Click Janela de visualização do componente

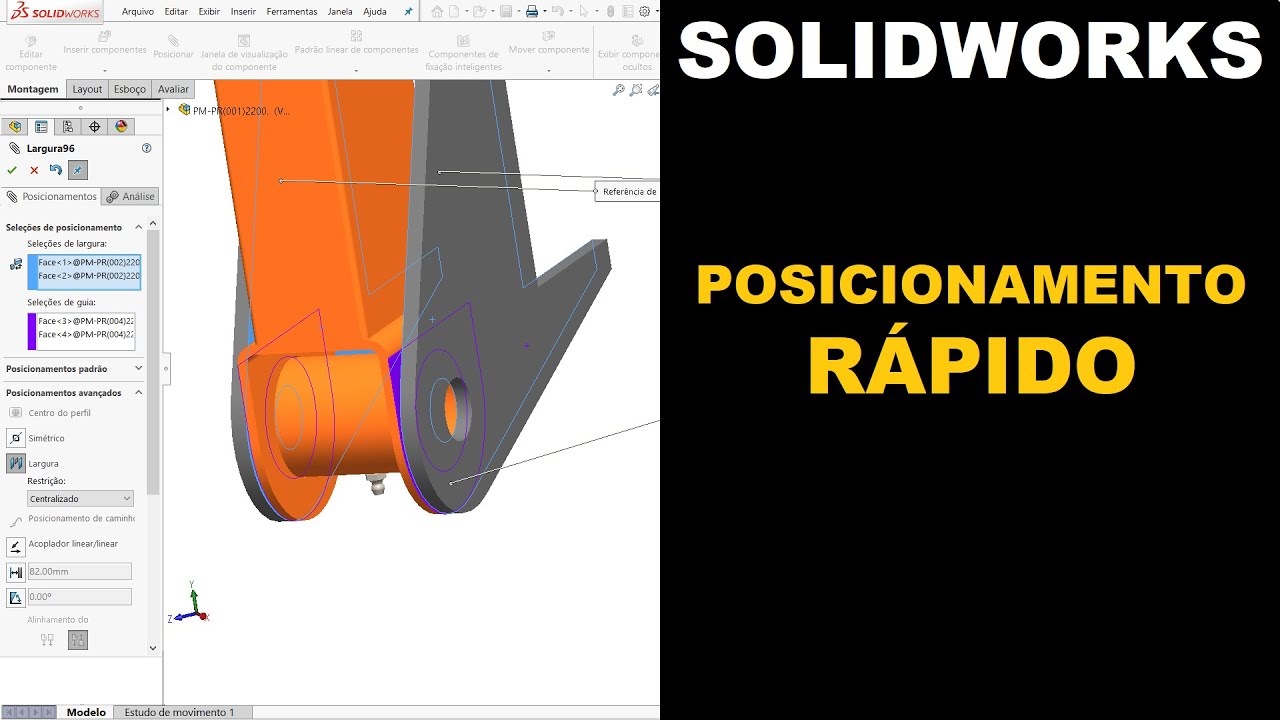click(244, 54)
